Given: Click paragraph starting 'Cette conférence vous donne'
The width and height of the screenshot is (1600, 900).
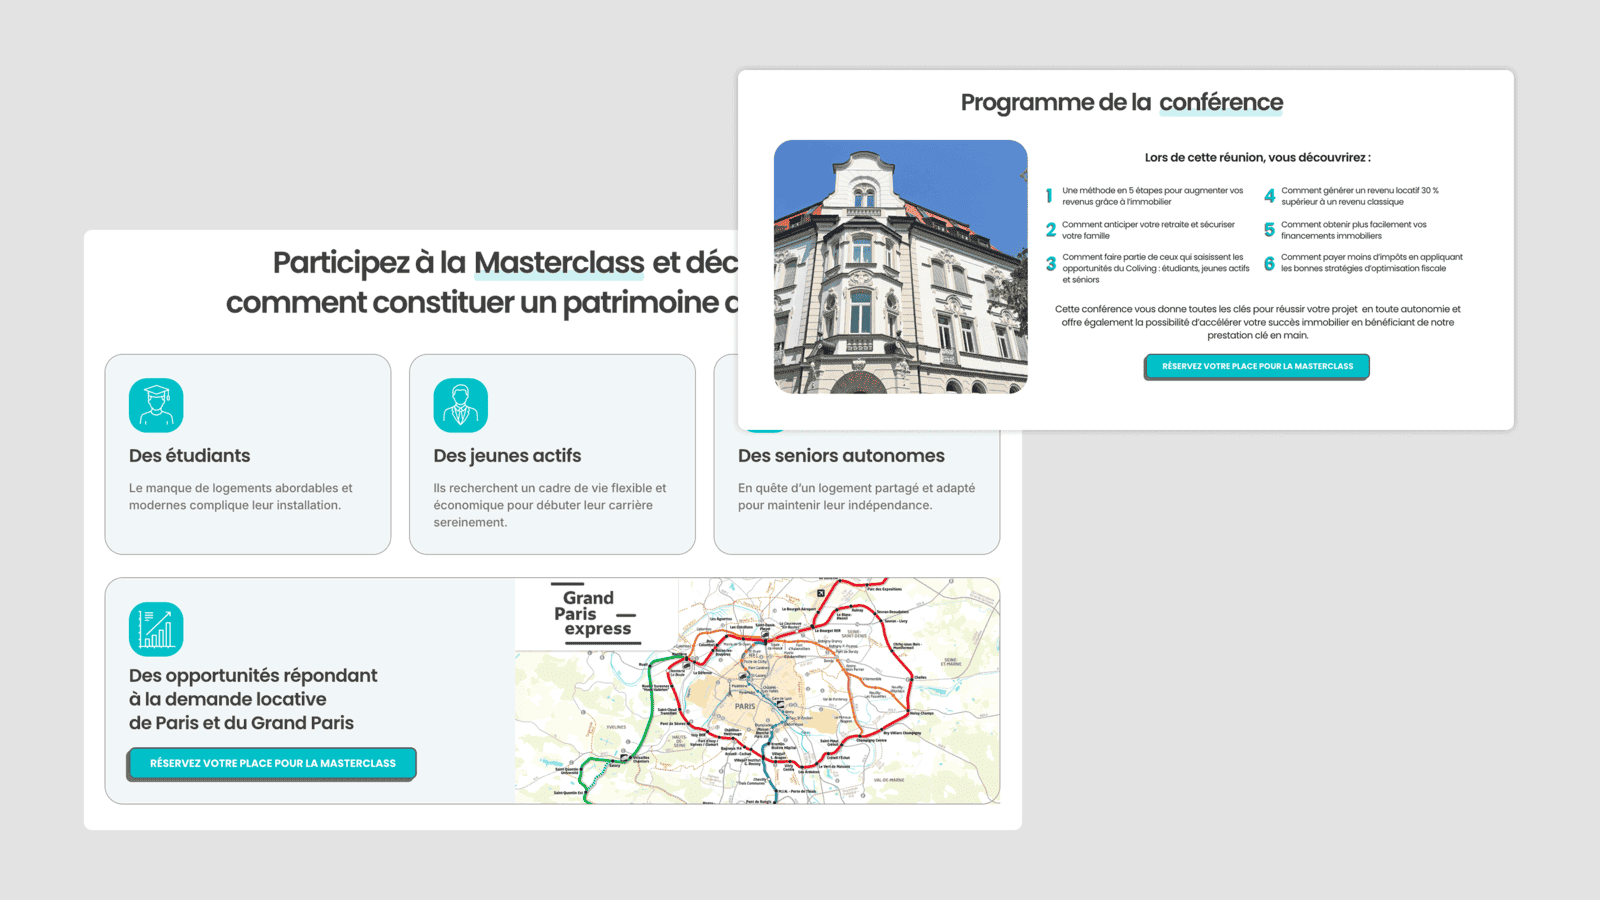Looking at the screenshot, I should (x=1257, y=322).
